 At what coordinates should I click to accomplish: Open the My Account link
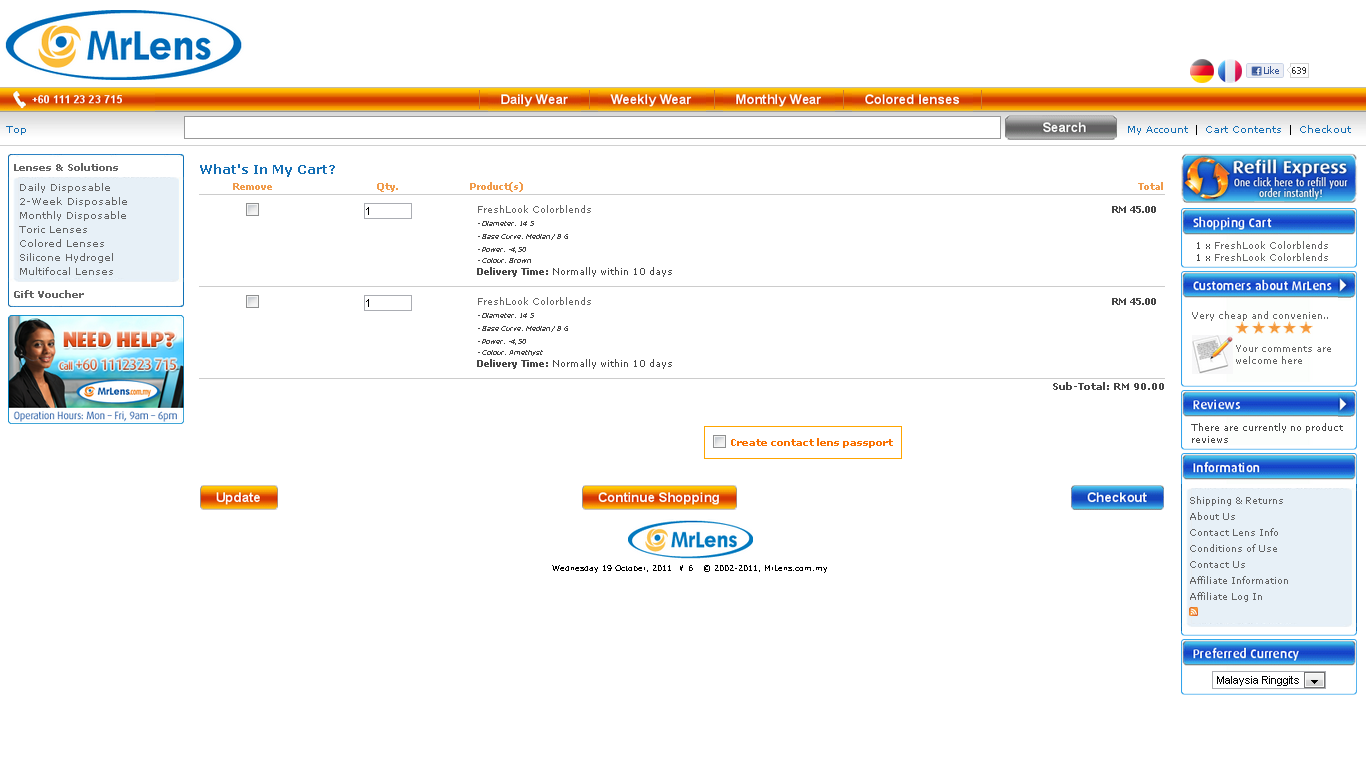pos(1158,129)
